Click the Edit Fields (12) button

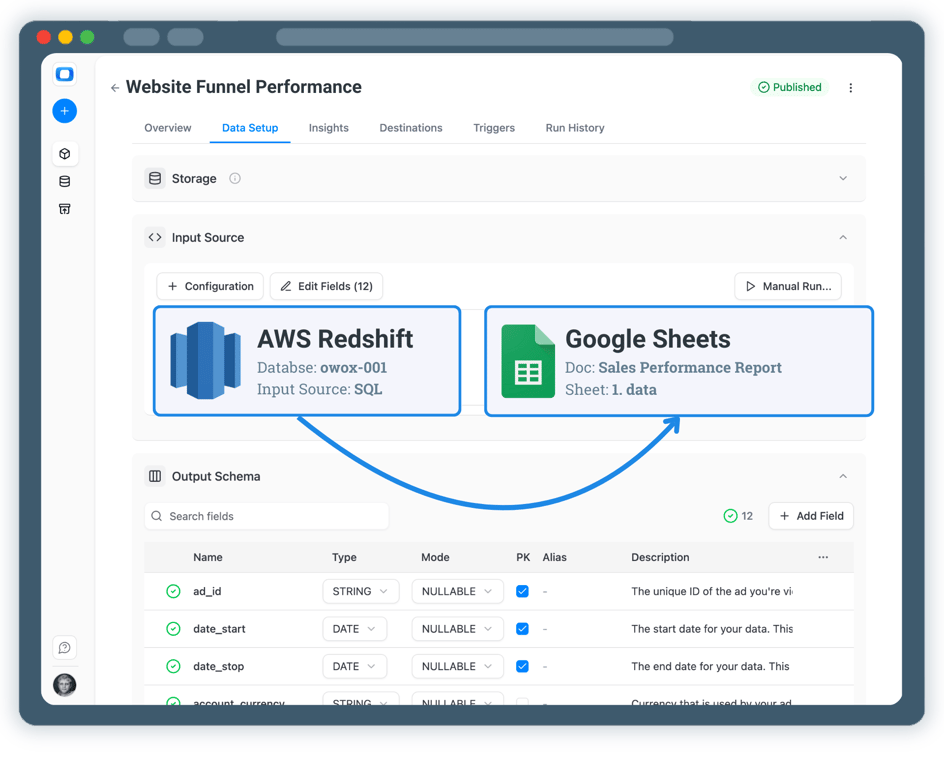pyautogui.click(x=326, y=286)
